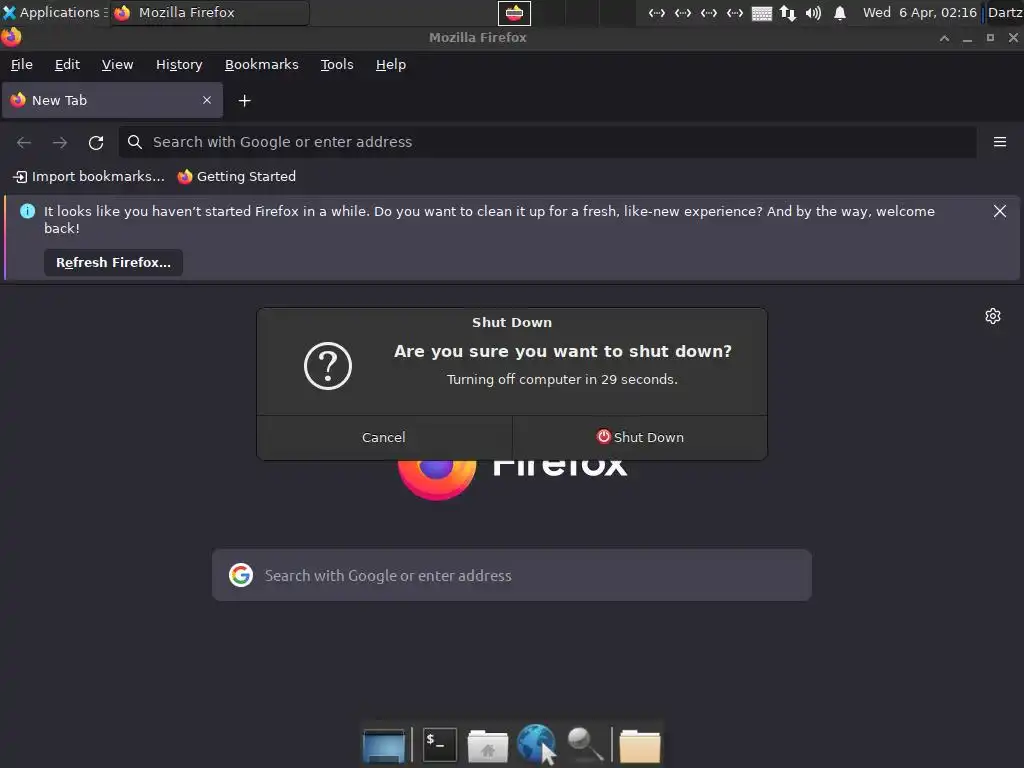Open the Getting Started bookmark
1024x768 pixels.
tap(237, 176)
